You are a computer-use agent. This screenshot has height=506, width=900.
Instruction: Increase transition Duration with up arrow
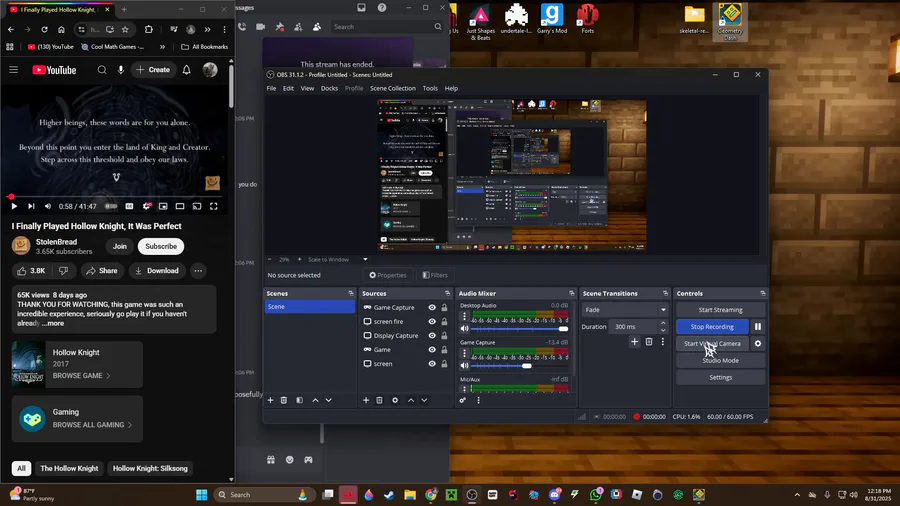coord(663,323)
